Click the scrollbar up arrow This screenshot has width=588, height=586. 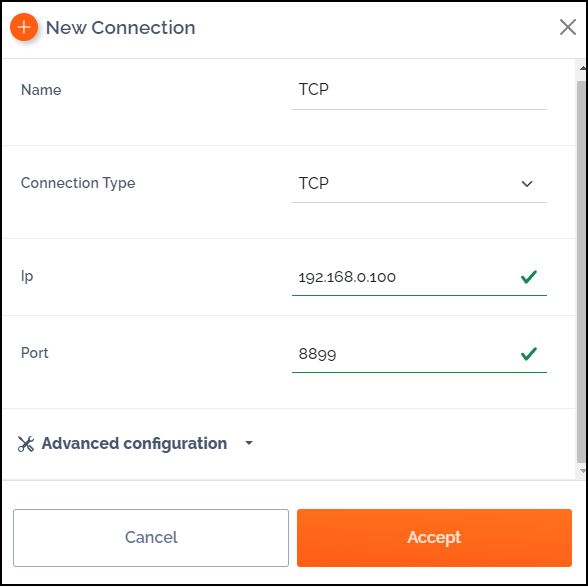582,68
